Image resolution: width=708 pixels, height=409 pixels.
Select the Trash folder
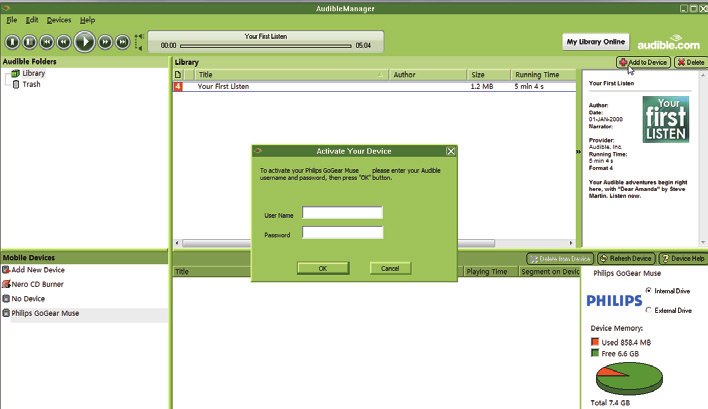coord(31,84)
